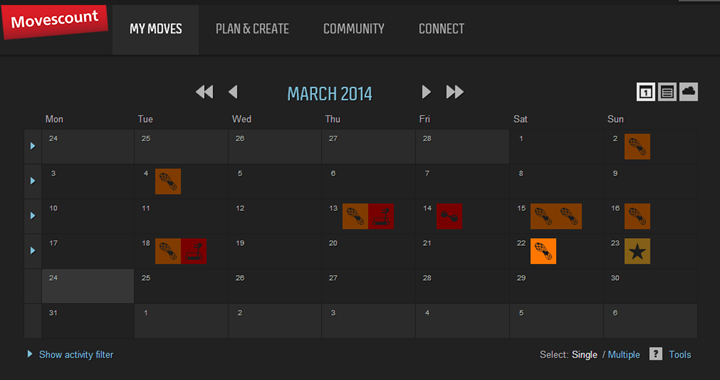Screen dimensions: 720x380
Task: Open the bright orange run on March 22
Action: (x=543, y=251)
